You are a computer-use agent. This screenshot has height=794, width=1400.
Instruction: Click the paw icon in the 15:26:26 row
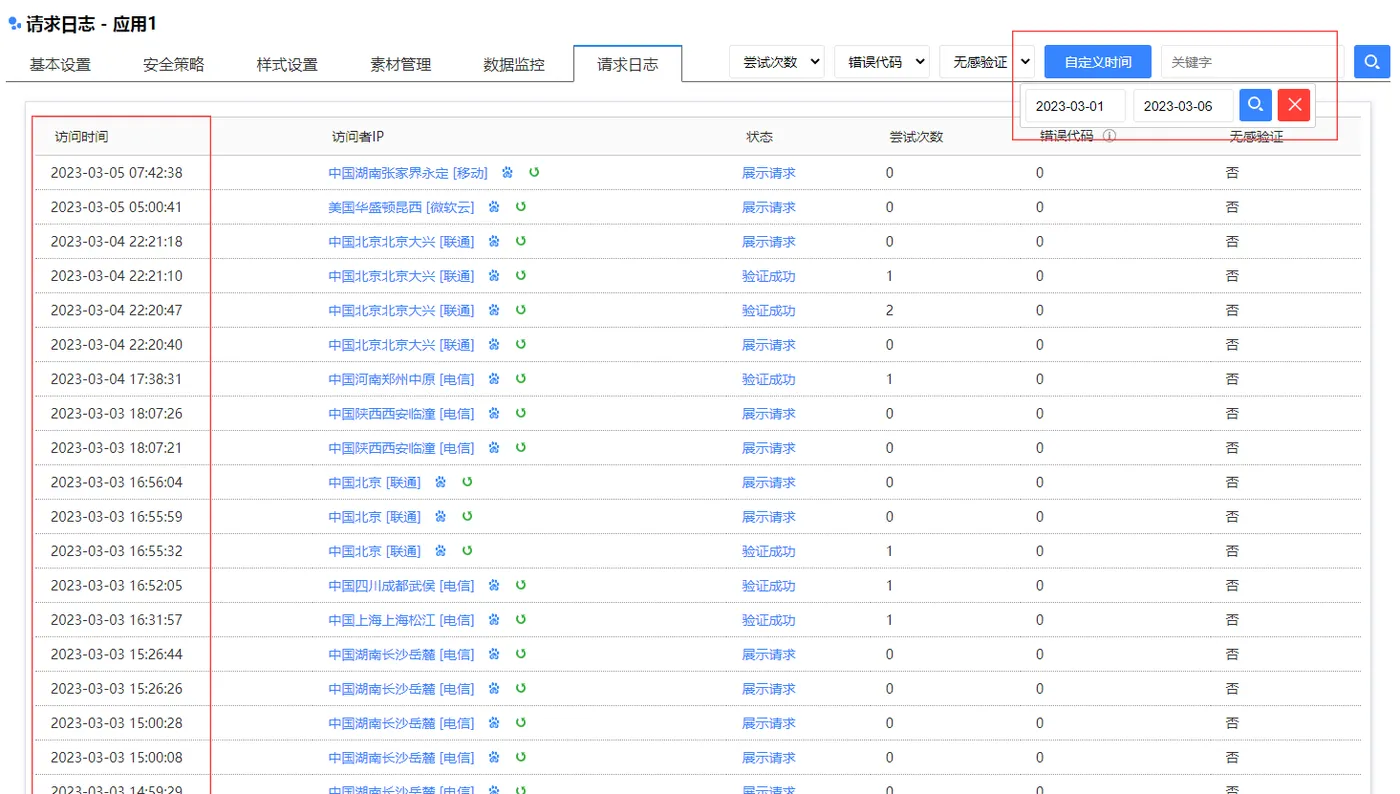tap(494, 688)
